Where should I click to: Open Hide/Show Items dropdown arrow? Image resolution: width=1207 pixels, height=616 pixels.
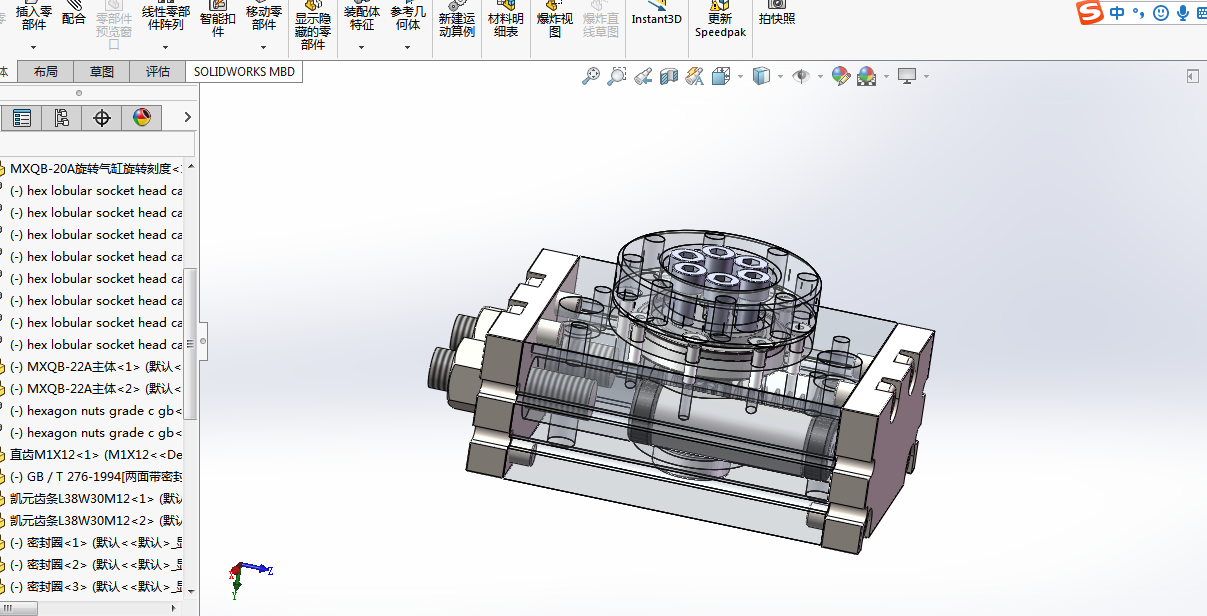click(820, 77)
